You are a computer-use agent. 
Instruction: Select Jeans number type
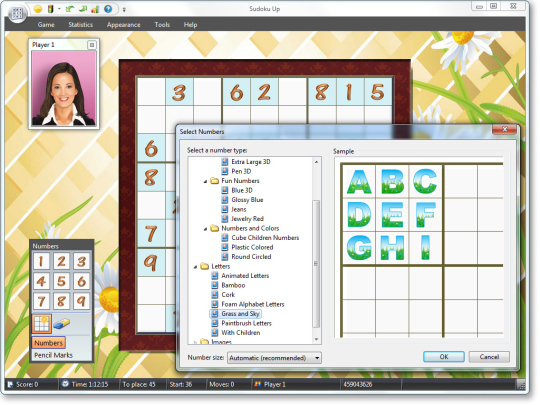[x=239, y=209]
